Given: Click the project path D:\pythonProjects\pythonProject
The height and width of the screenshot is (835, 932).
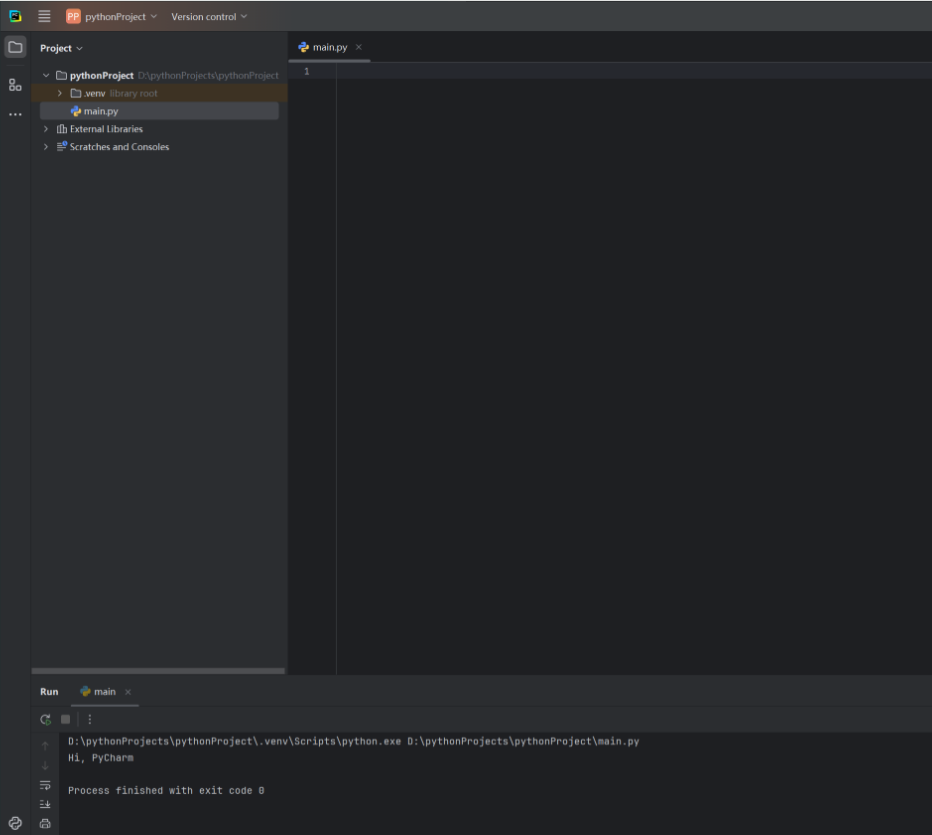Looking at the screenshot, I should click(208, 75).
